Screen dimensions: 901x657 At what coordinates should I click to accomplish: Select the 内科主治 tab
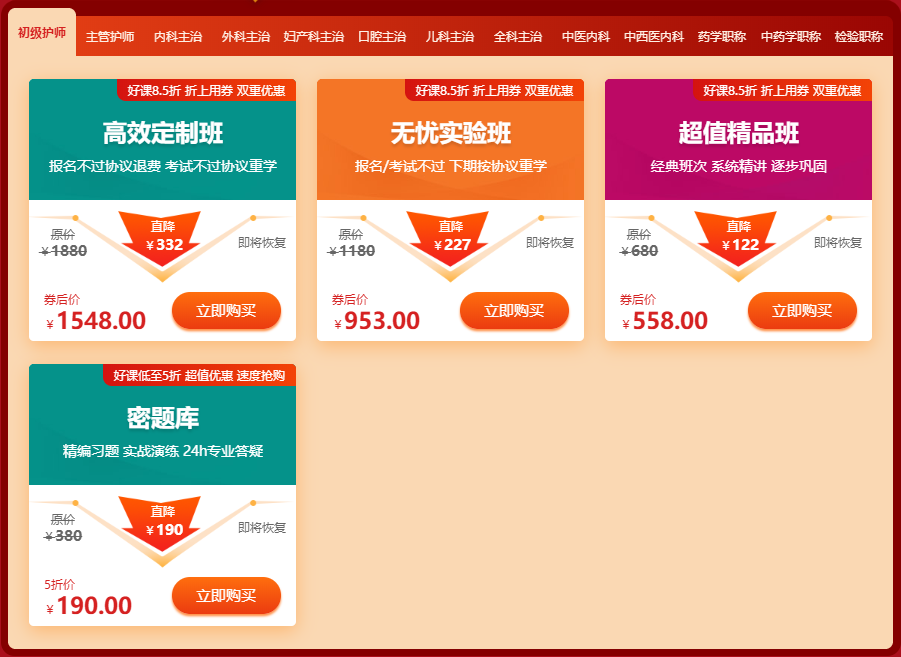coord(178,37)
